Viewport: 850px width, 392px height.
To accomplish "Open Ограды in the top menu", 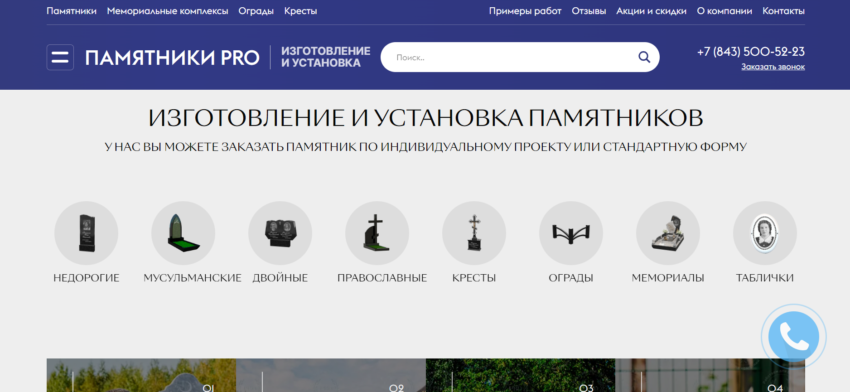I will point(256,11).
